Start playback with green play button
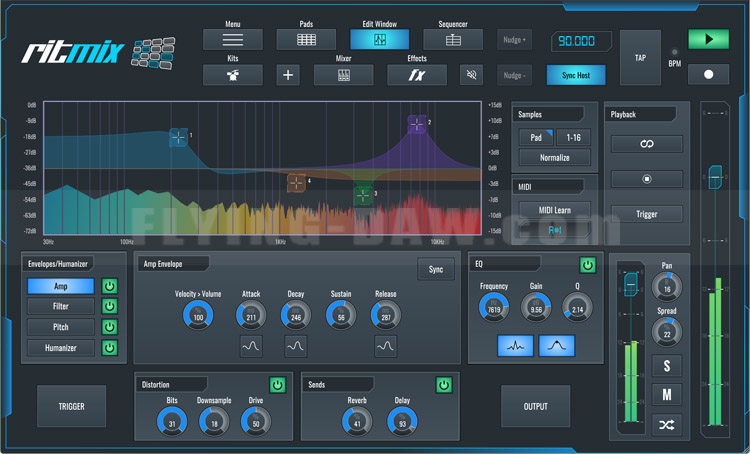The width and height of the screenshot is (750, 454). 708,39
